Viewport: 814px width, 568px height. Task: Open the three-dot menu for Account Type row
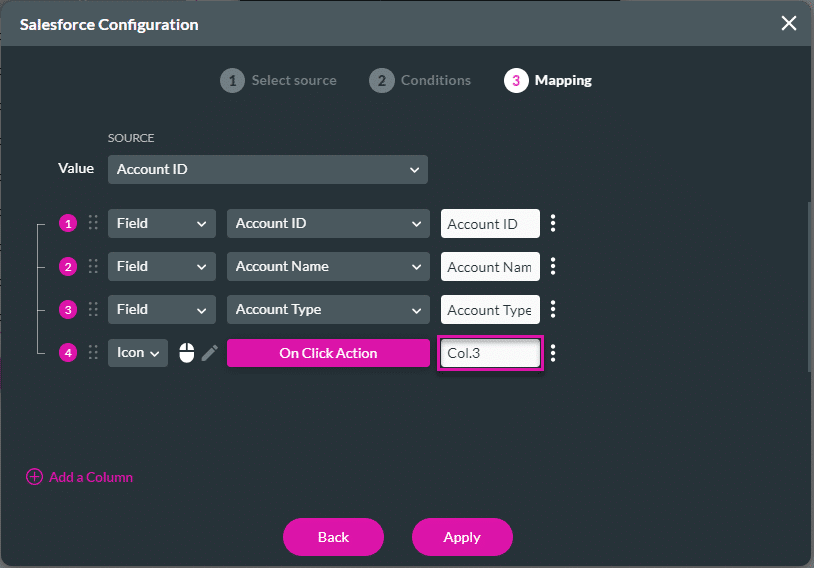tap(553, 310)
